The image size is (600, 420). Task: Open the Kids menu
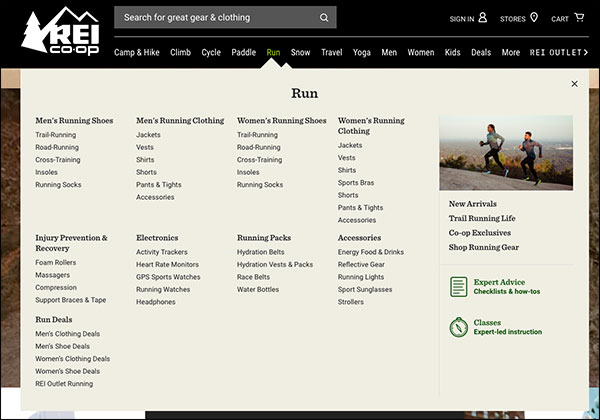pyautogui.click(x=452, y=52)
